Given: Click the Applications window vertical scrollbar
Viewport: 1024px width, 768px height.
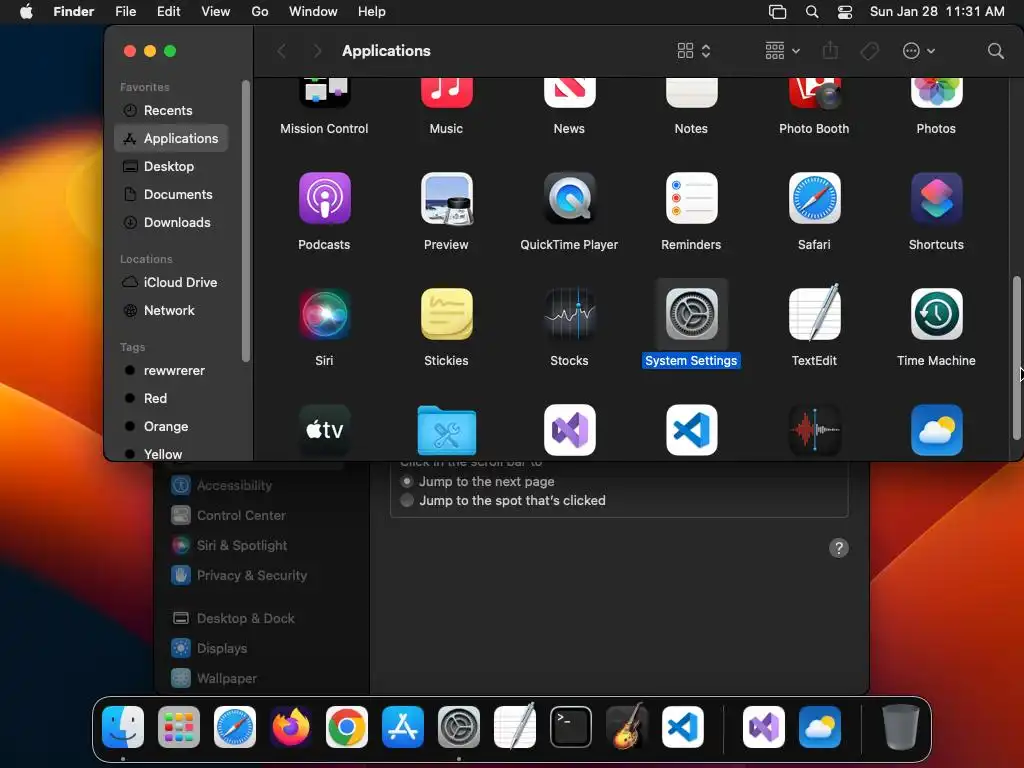Looking at the screenshot, I should [1016, 358].
